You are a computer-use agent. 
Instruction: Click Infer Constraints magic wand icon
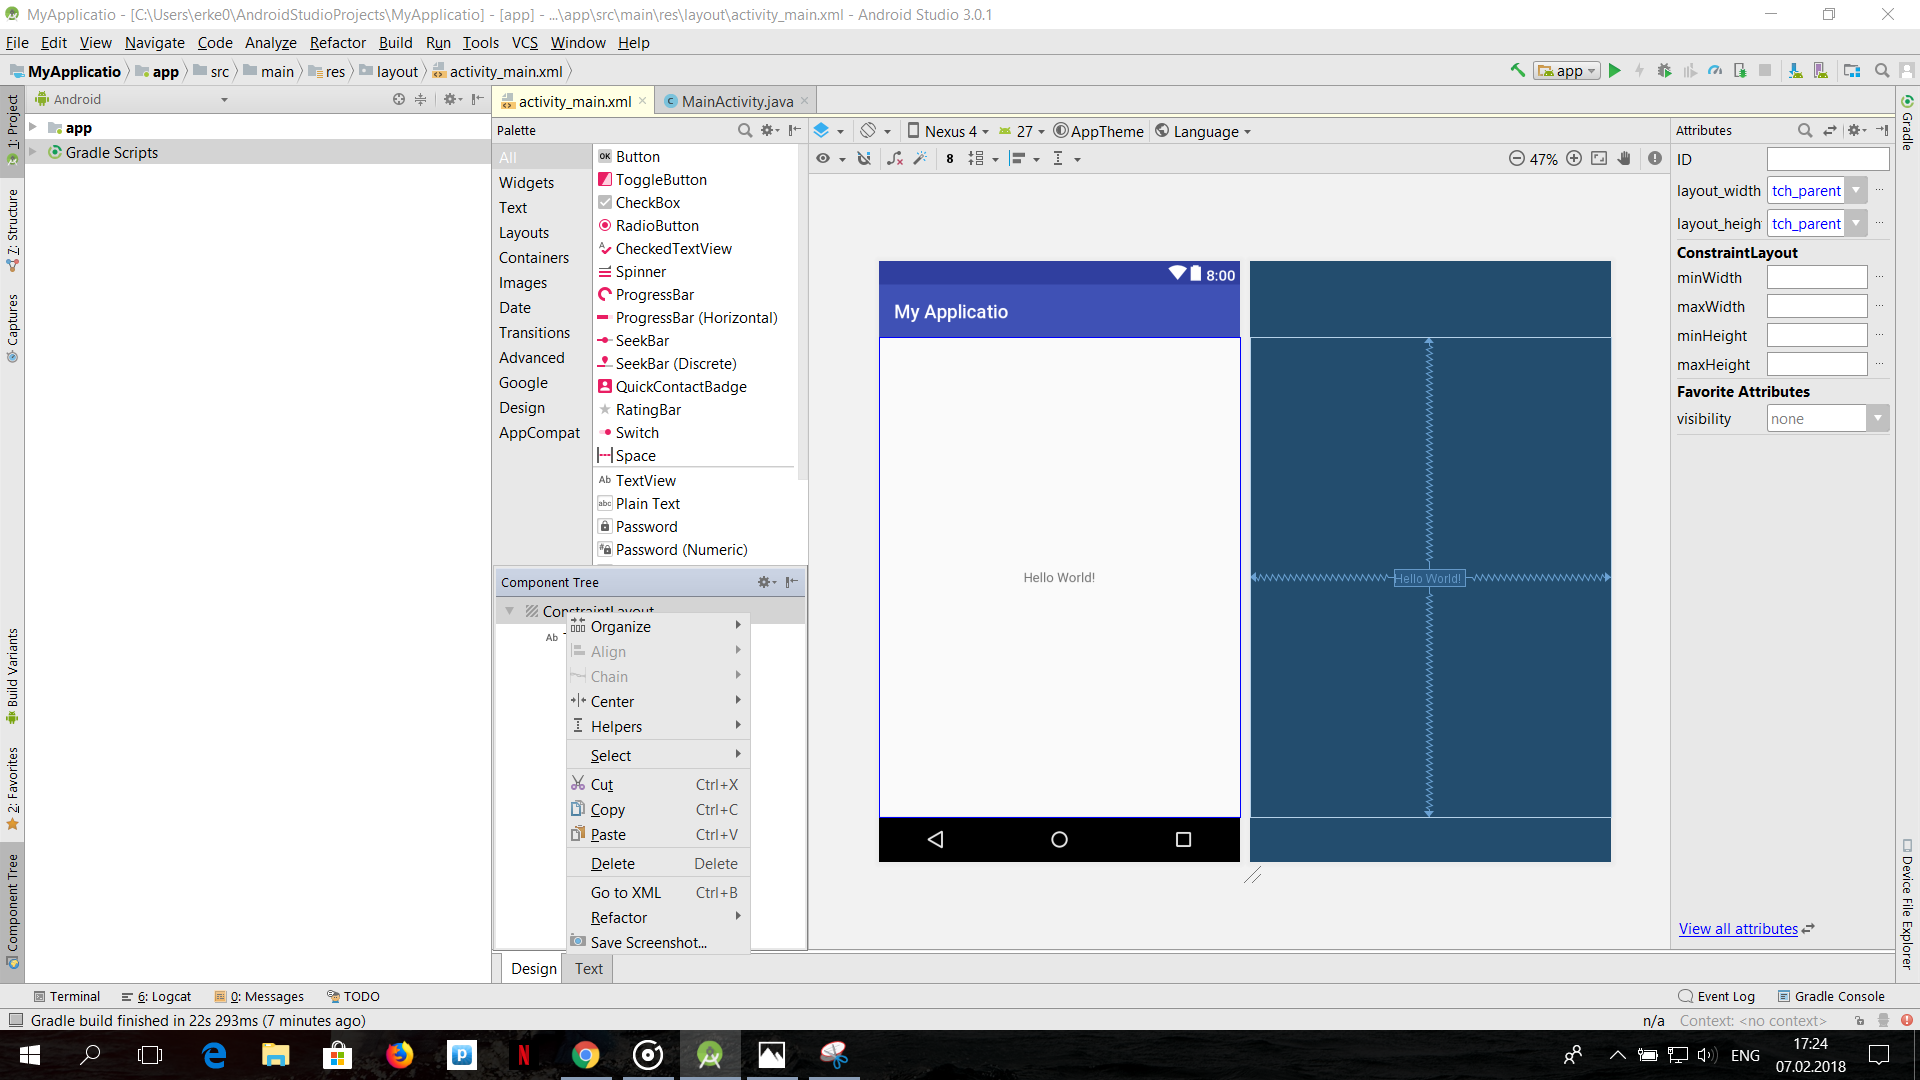(920, 159)
